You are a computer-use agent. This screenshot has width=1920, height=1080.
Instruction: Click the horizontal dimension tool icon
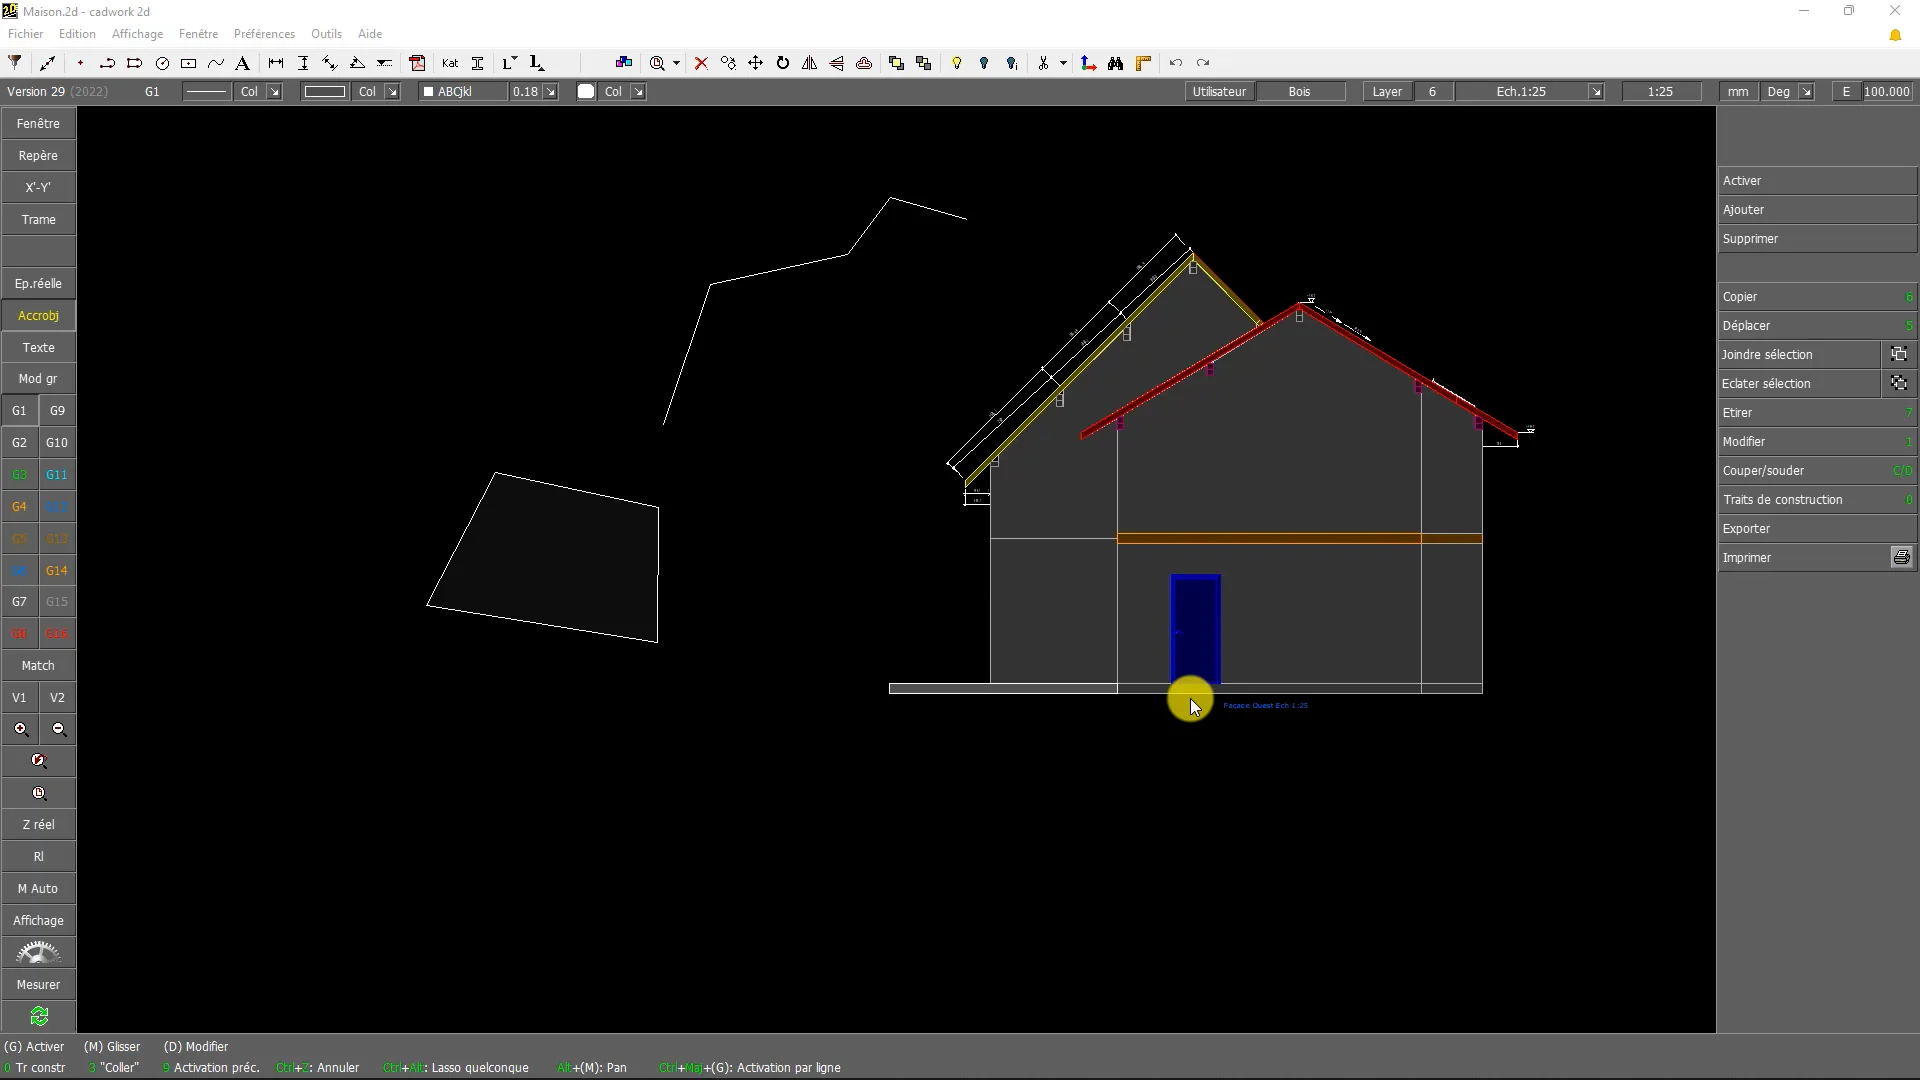(x=276, y=63)
